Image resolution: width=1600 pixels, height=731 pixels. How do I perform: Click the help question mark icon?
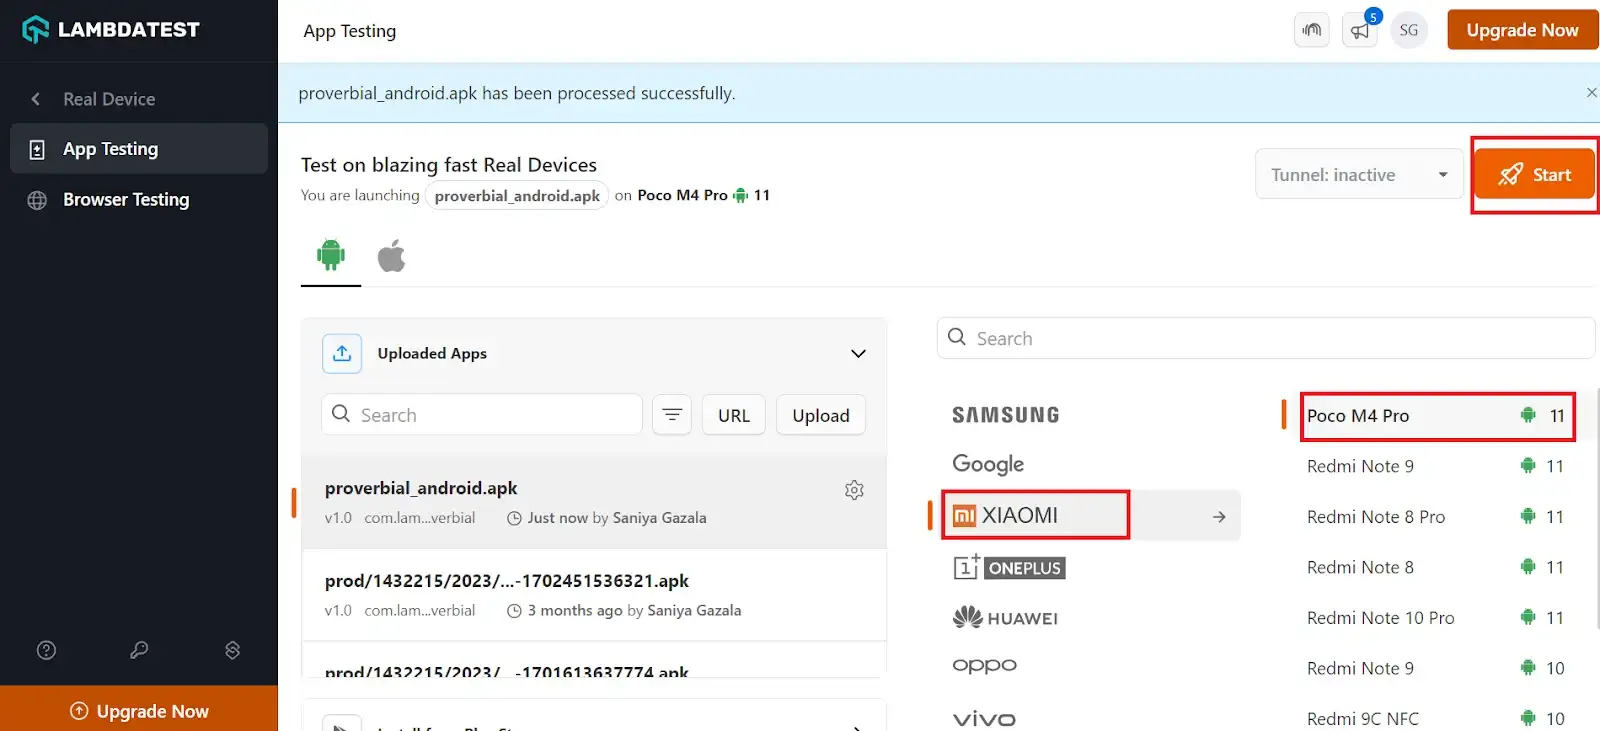point(46,651)
